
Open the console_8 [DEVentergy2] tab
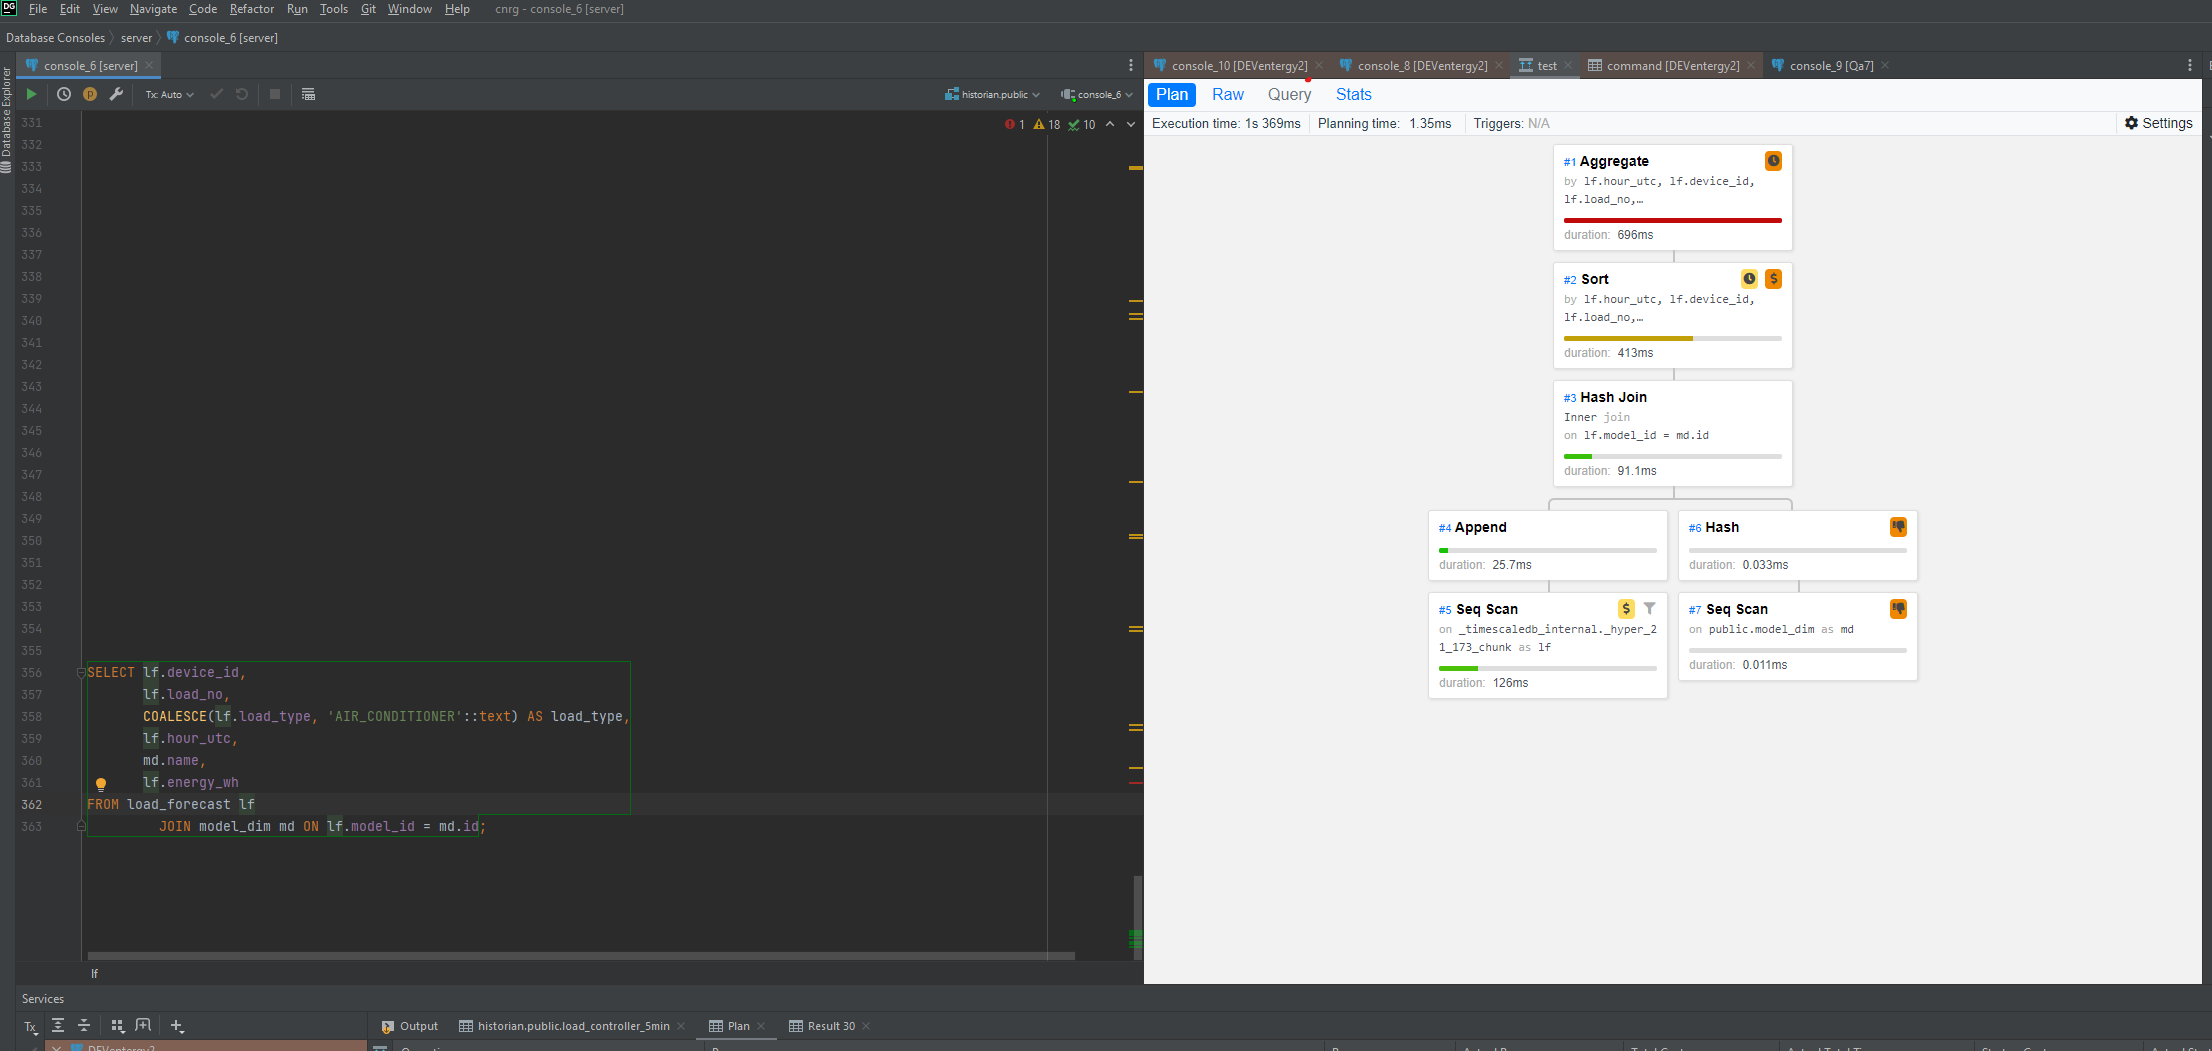point(1422,65)
